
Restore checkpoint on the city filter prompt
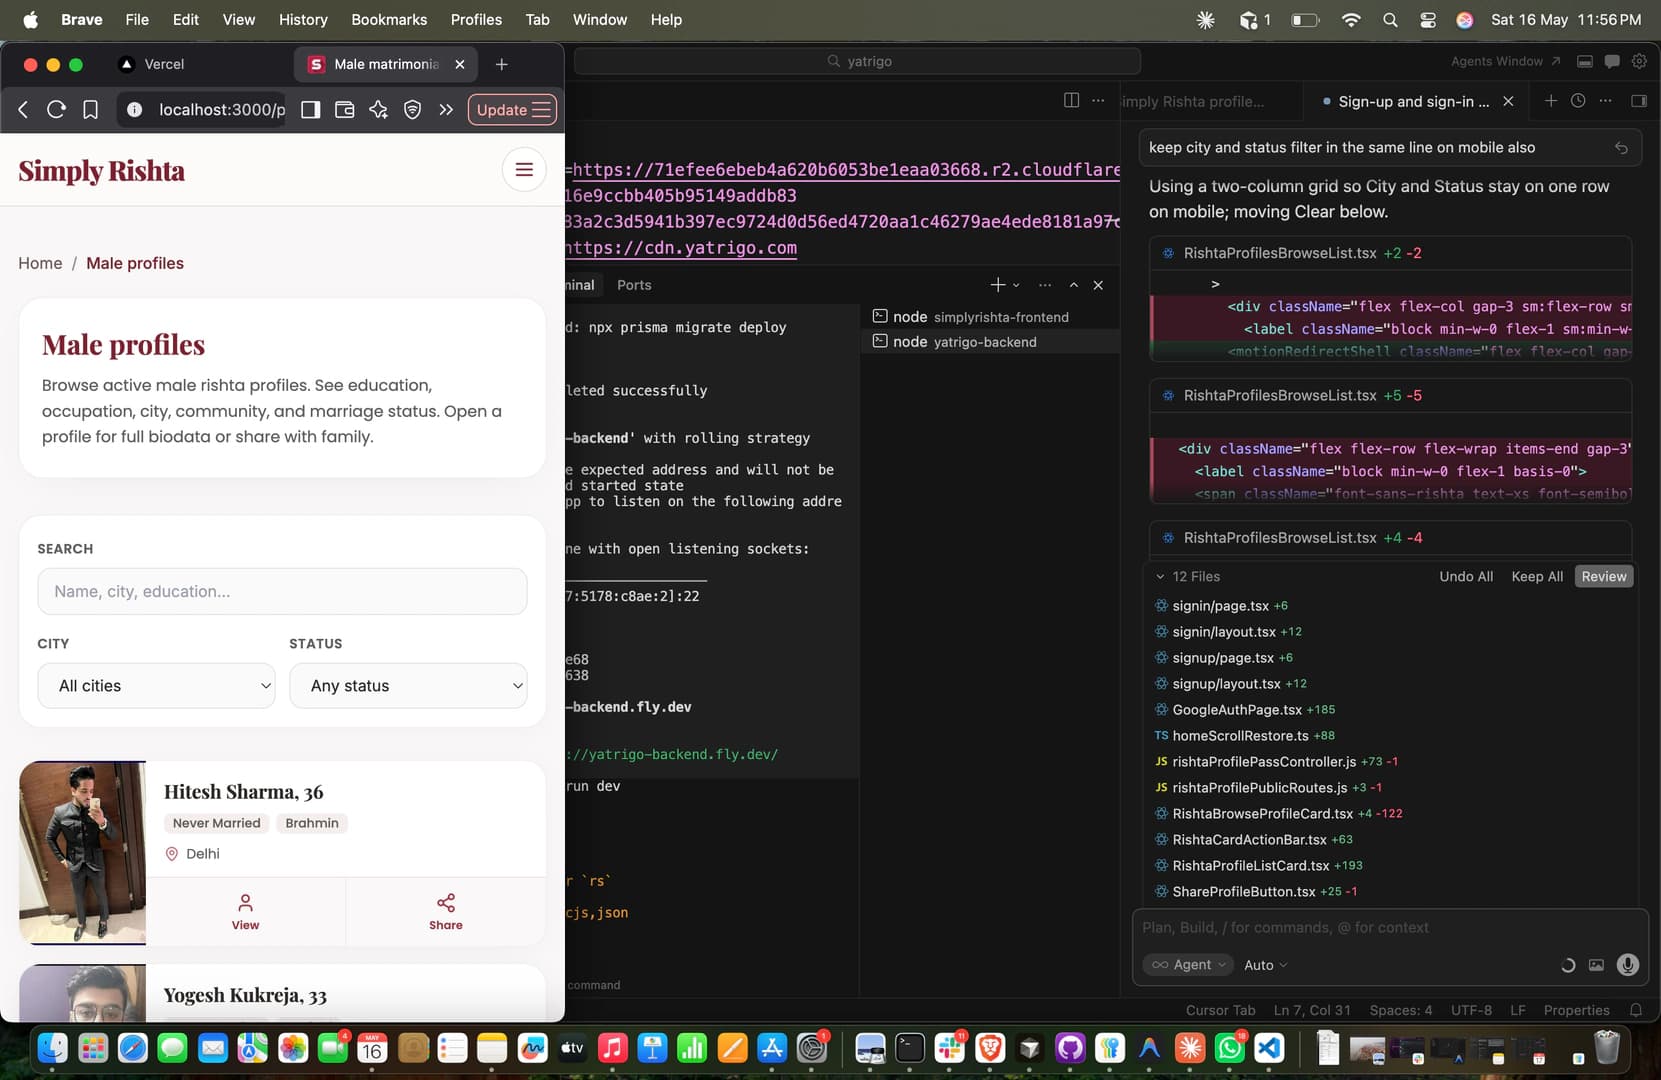(1621, 148)
